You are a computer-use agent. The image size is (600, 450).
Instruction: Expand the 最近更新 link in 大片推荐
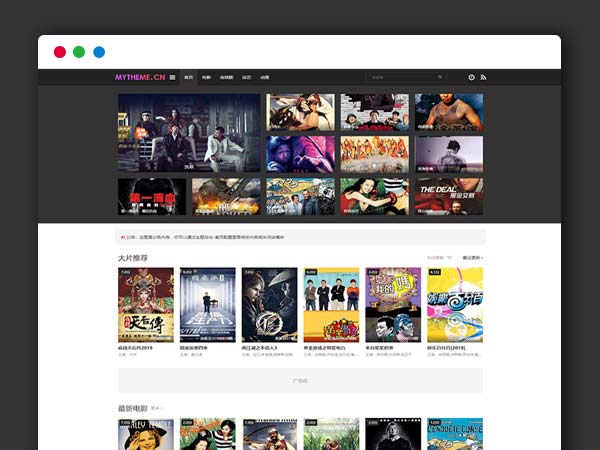pos(472,258)
